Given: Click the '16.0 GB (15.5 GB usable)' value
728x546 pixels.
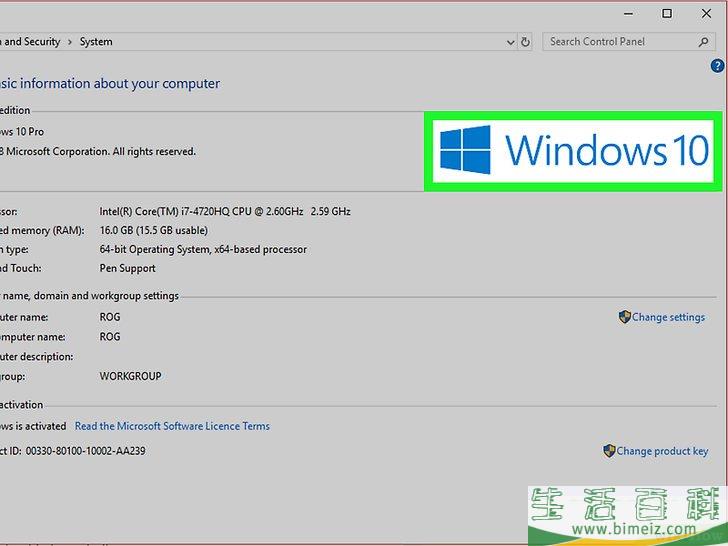Looking at the screenshot, I should [154, 230].
